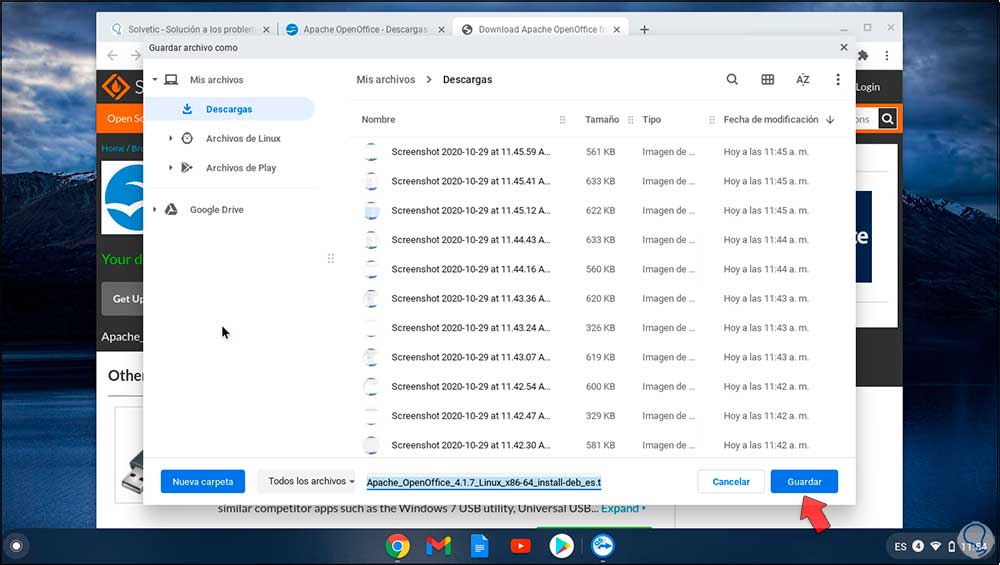
Task: Close the Solvetic browser tab
Action: (267, 29)
